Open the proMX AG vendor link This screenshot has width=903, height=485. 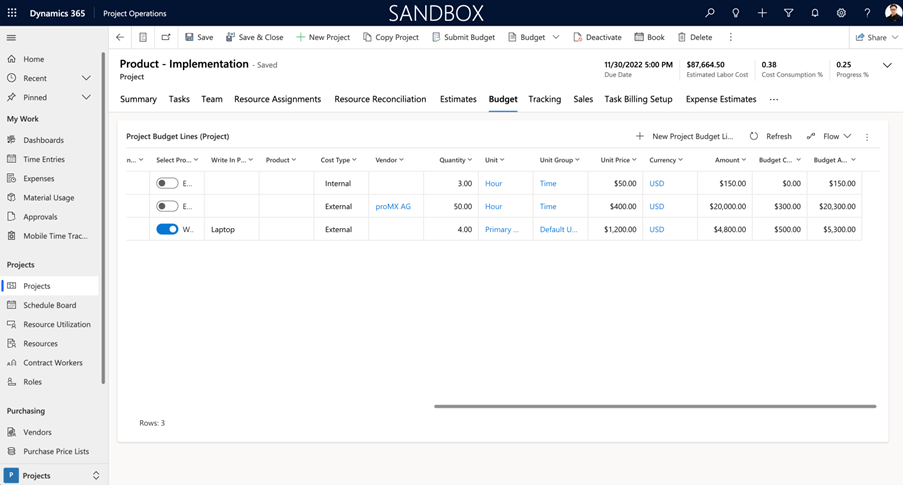[393, 207]
